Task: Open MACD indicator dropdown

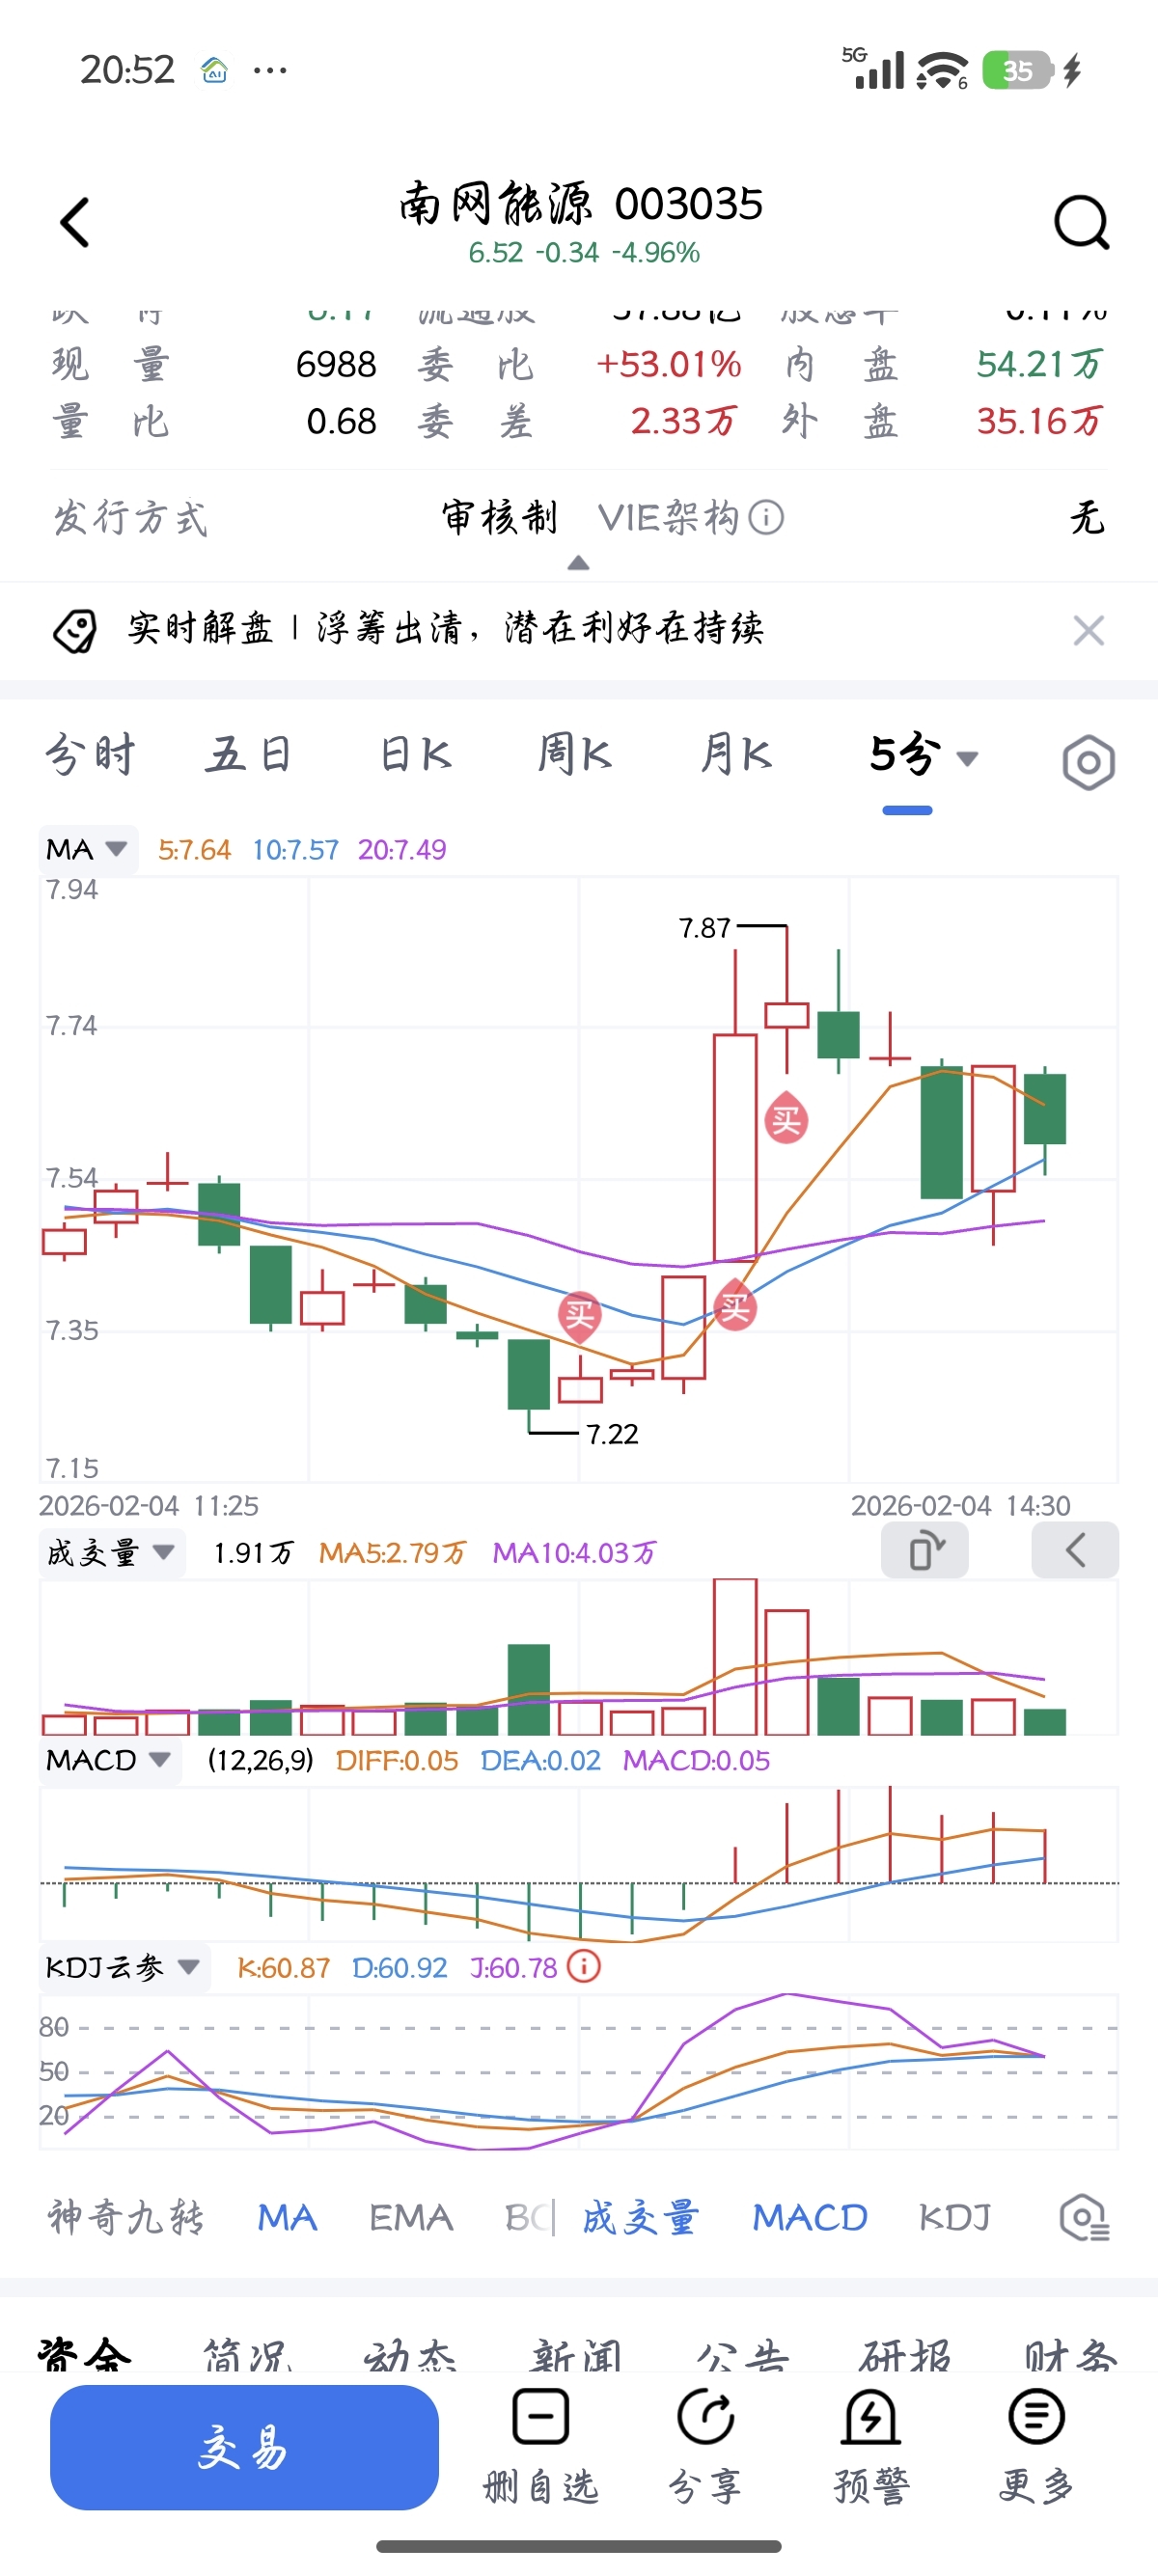Action: (x=109, y=1760)
